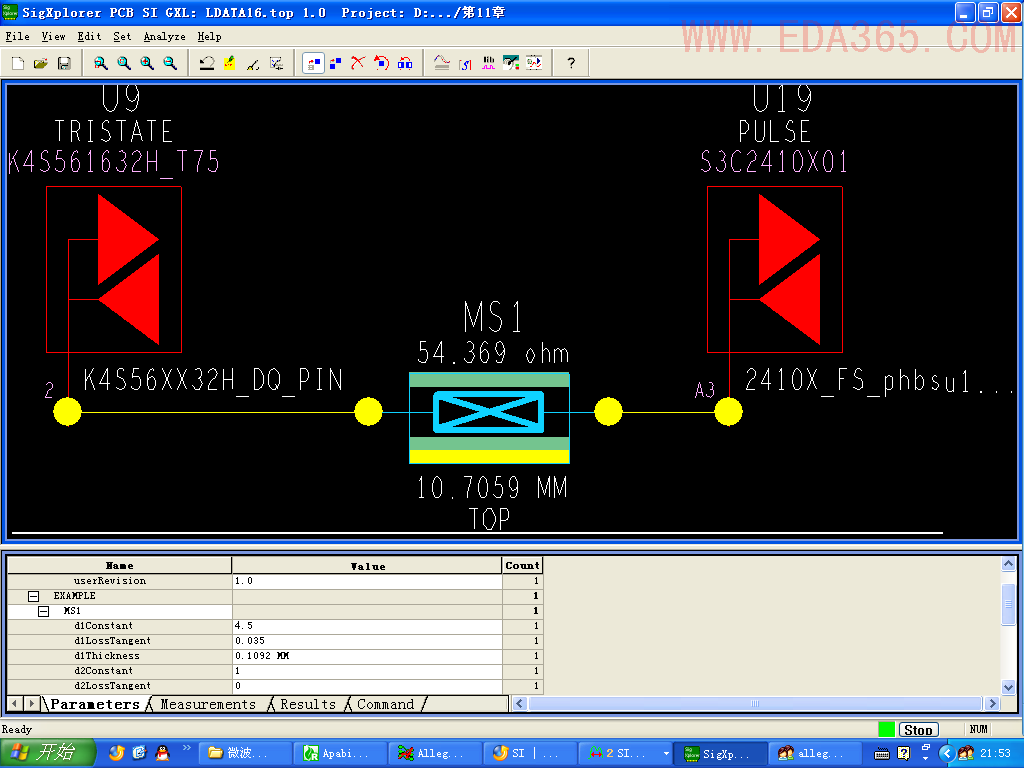Click the New file toolbar icon
Viewport: 1024px width, 768px height.
18,63
